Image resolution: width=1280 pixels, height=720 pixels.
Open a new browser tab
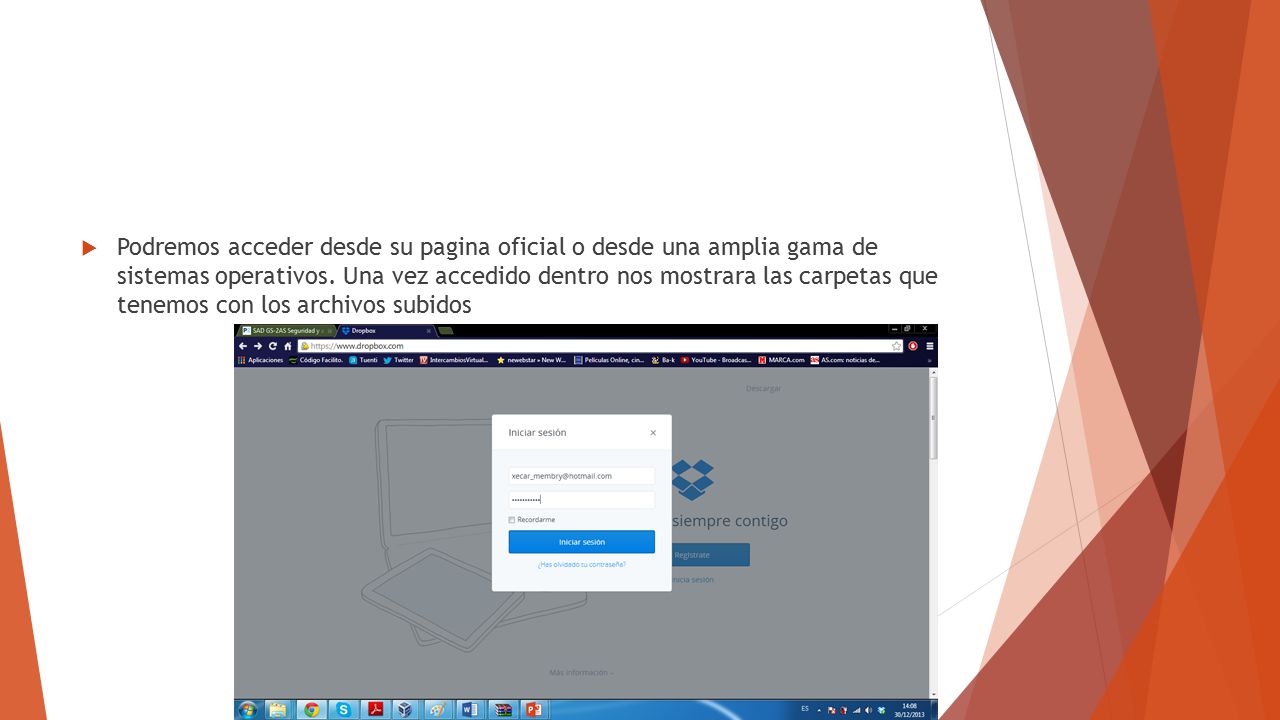point(446,330)
